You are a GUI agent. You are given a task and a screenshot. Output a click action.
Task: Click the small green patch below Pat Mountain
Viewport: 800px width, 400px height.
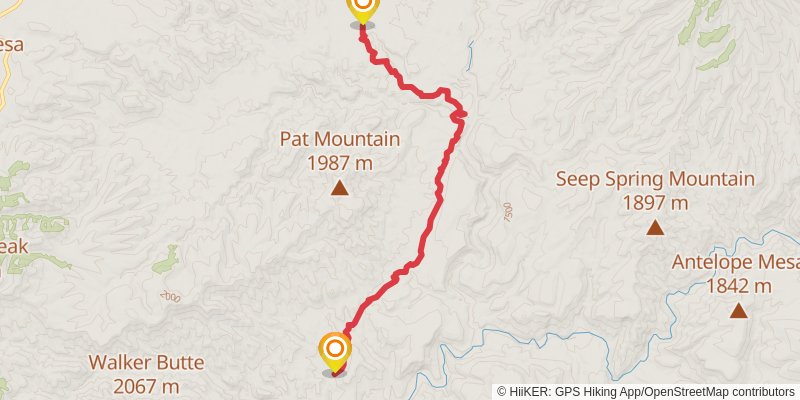(166, 260)
